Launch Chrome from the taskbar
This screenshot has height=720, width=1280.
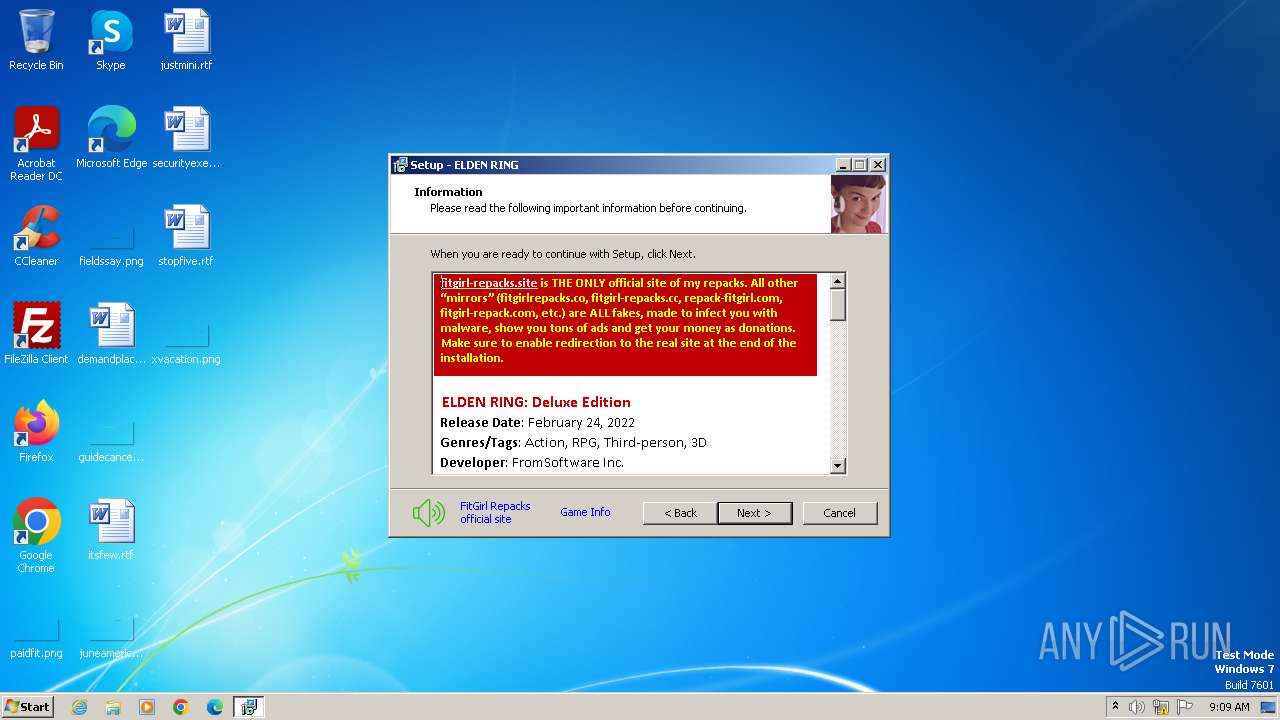(181, 707)
